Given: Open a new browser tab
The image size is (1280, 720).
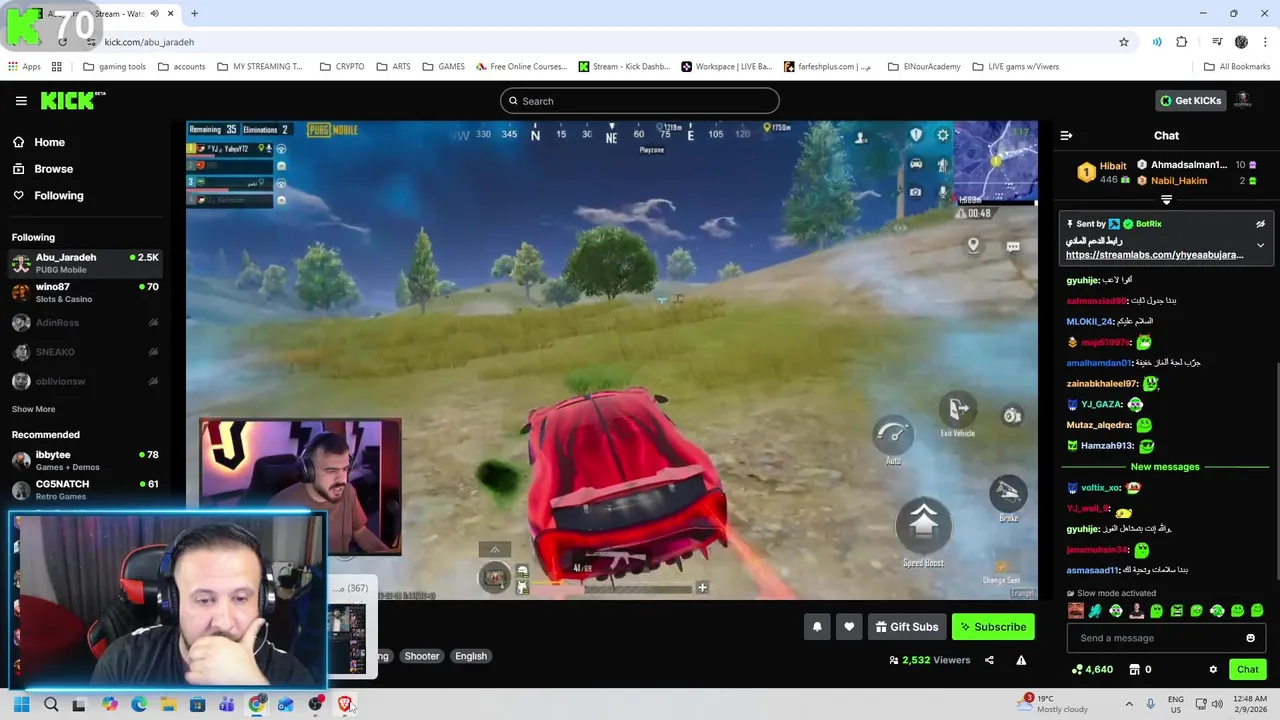Looking at the screenshot, I should point(194,13).
